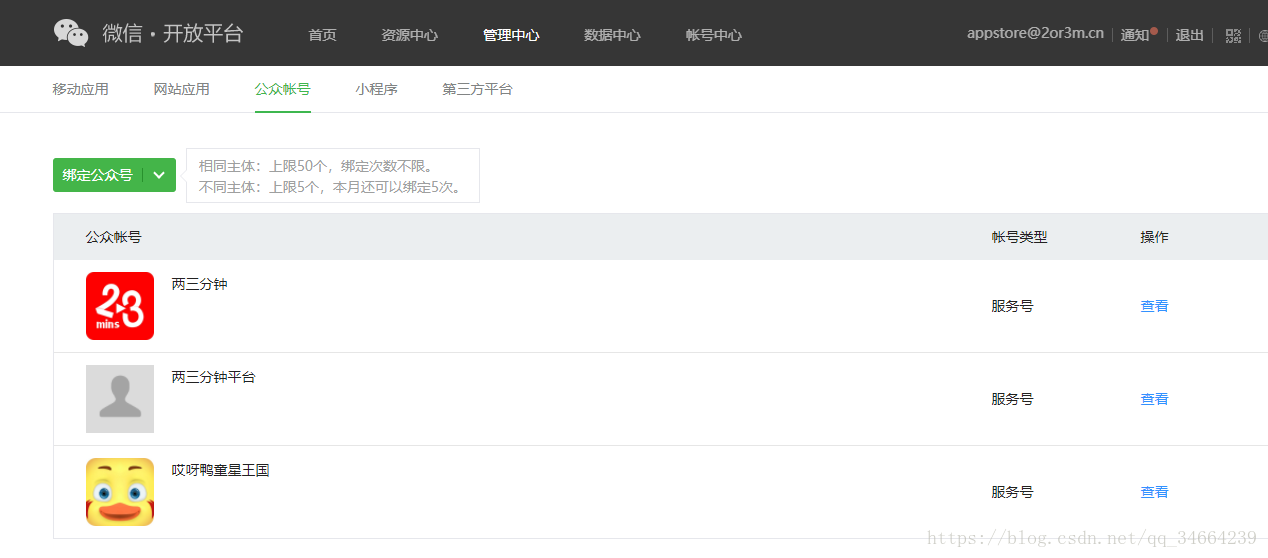The width and height of the screenshot is (1268, 558).
Task: Open 管理中心 in top navigation
Action: pyautogui.click(x=511, y=35)
